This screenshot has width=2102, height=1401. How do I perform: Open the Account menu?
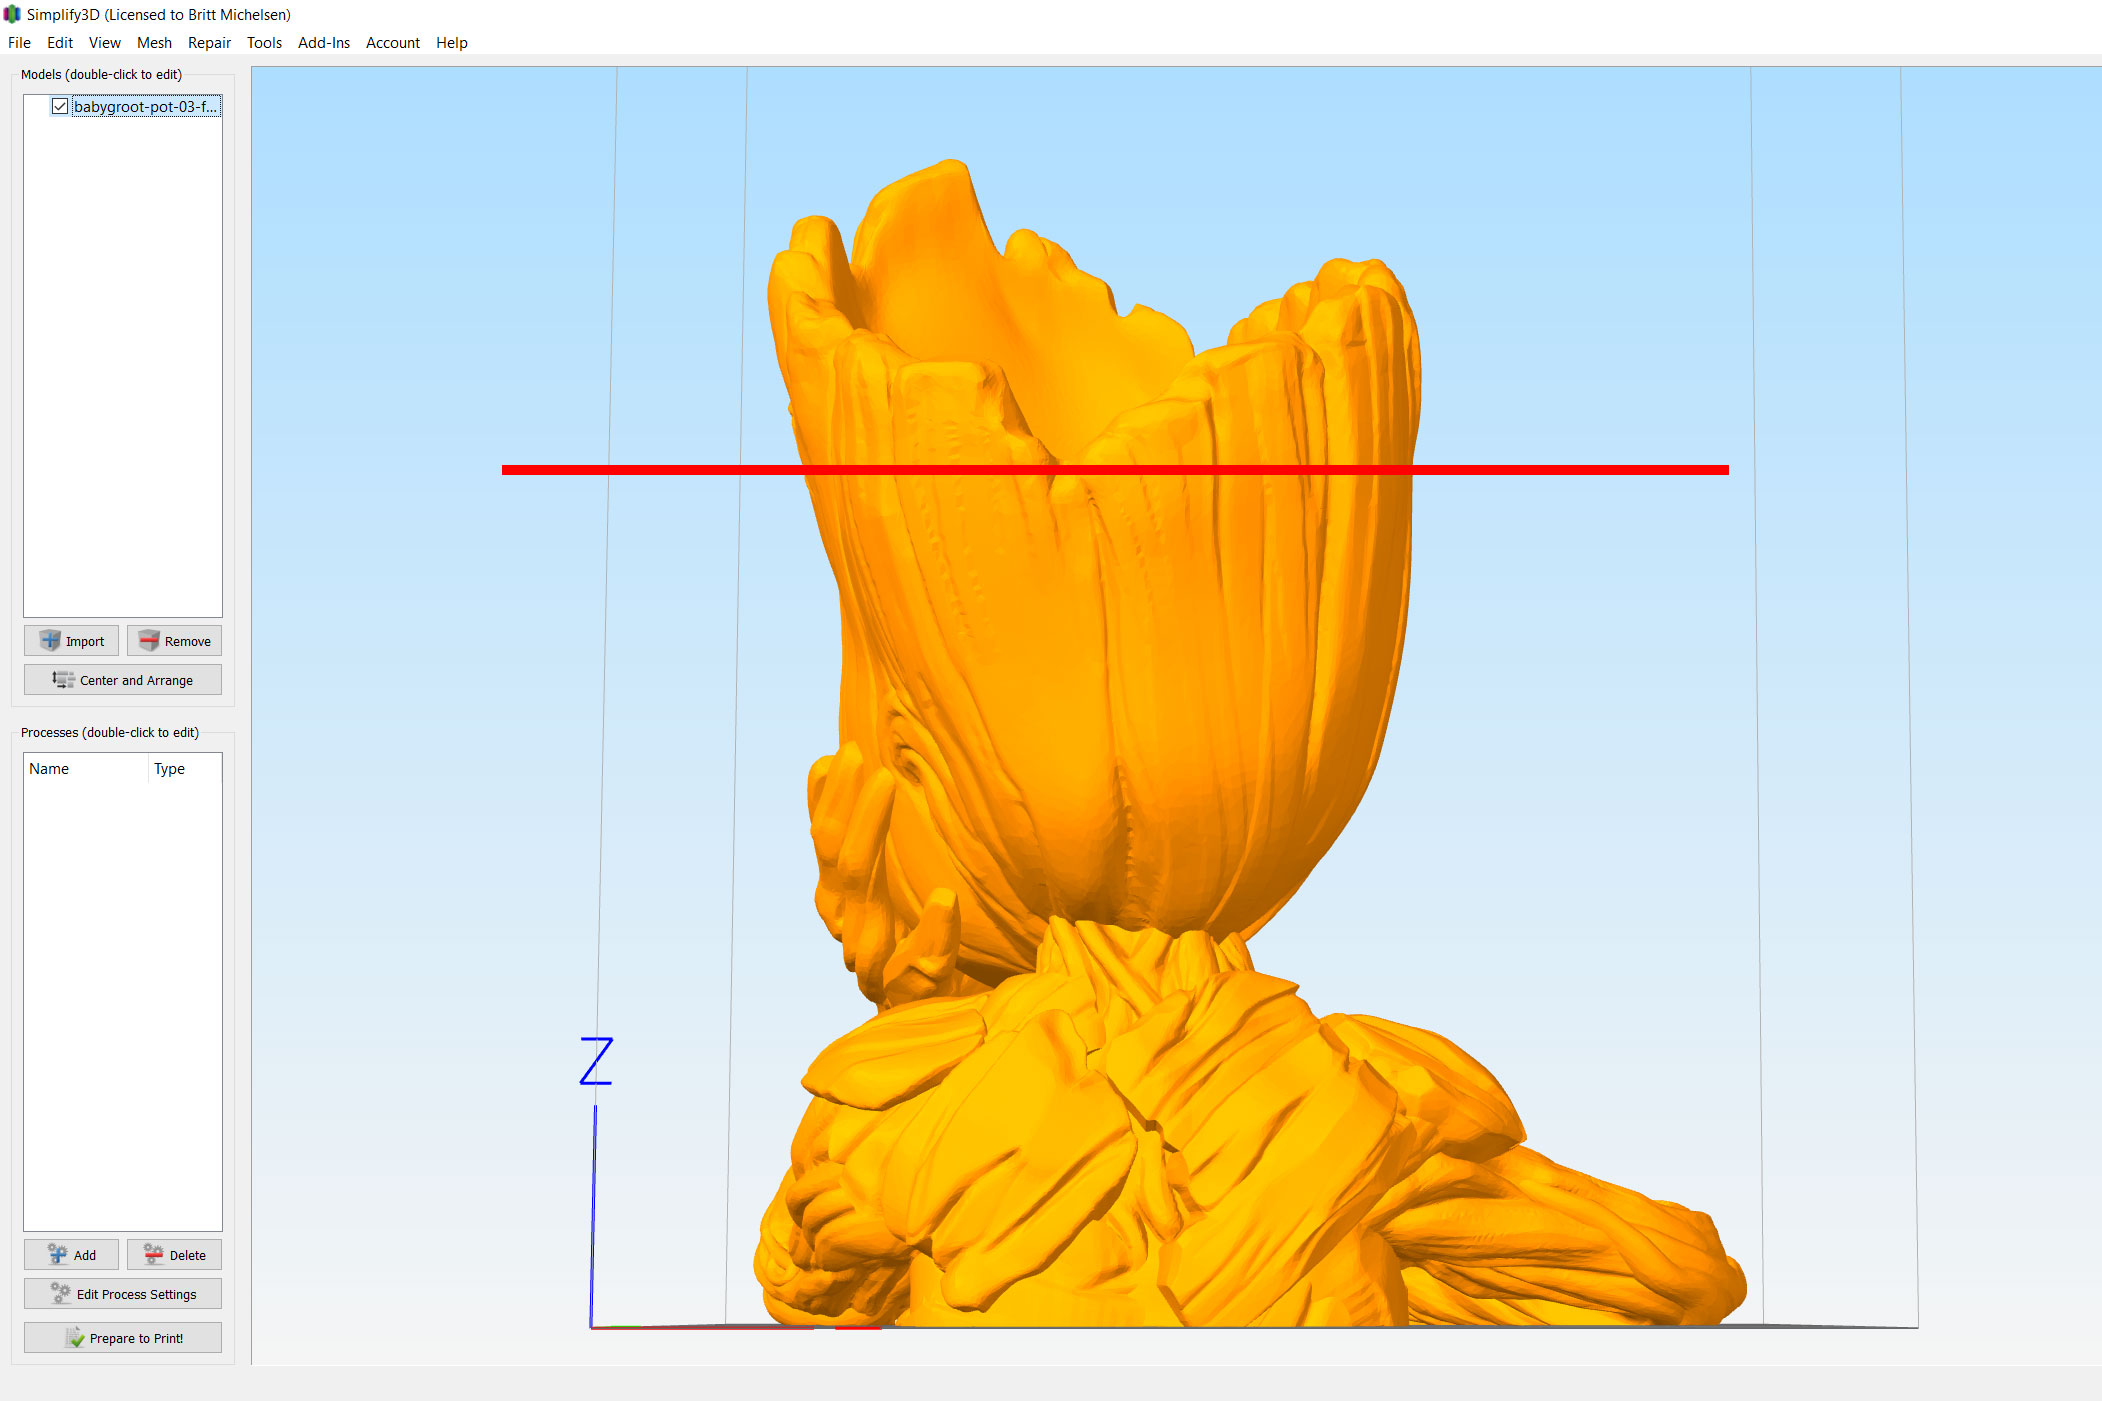[x=392, y=43]
